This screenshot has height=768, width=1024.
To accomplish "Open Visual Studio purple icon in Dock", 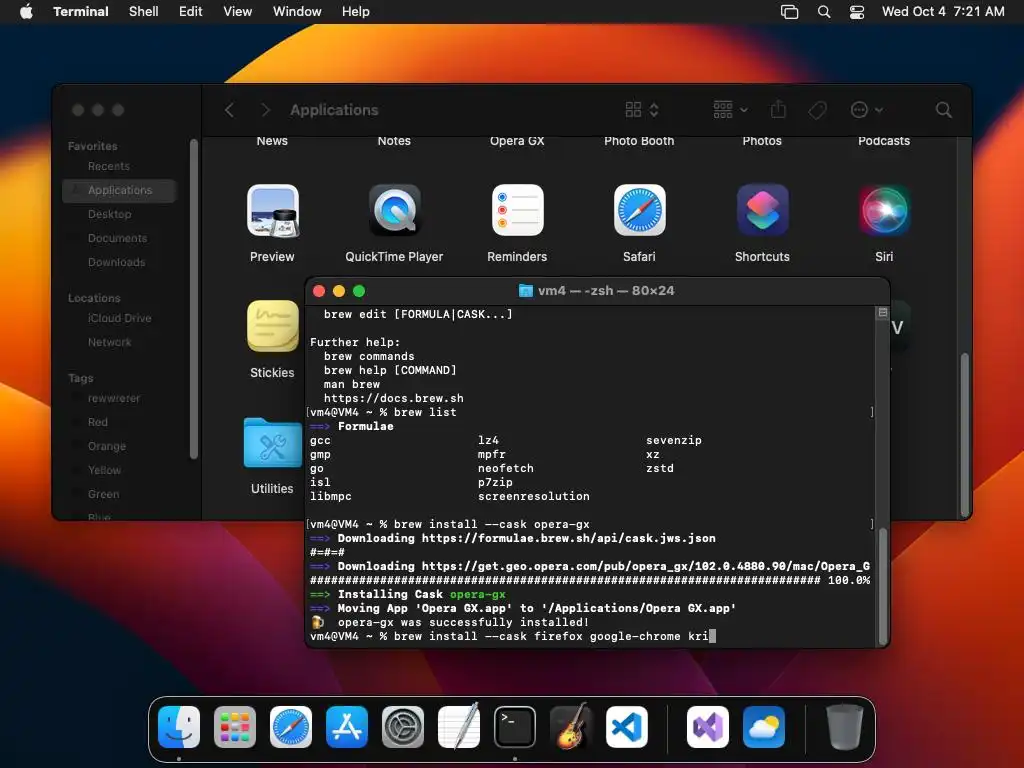I will pyautogui.click(x=708, y=726).
